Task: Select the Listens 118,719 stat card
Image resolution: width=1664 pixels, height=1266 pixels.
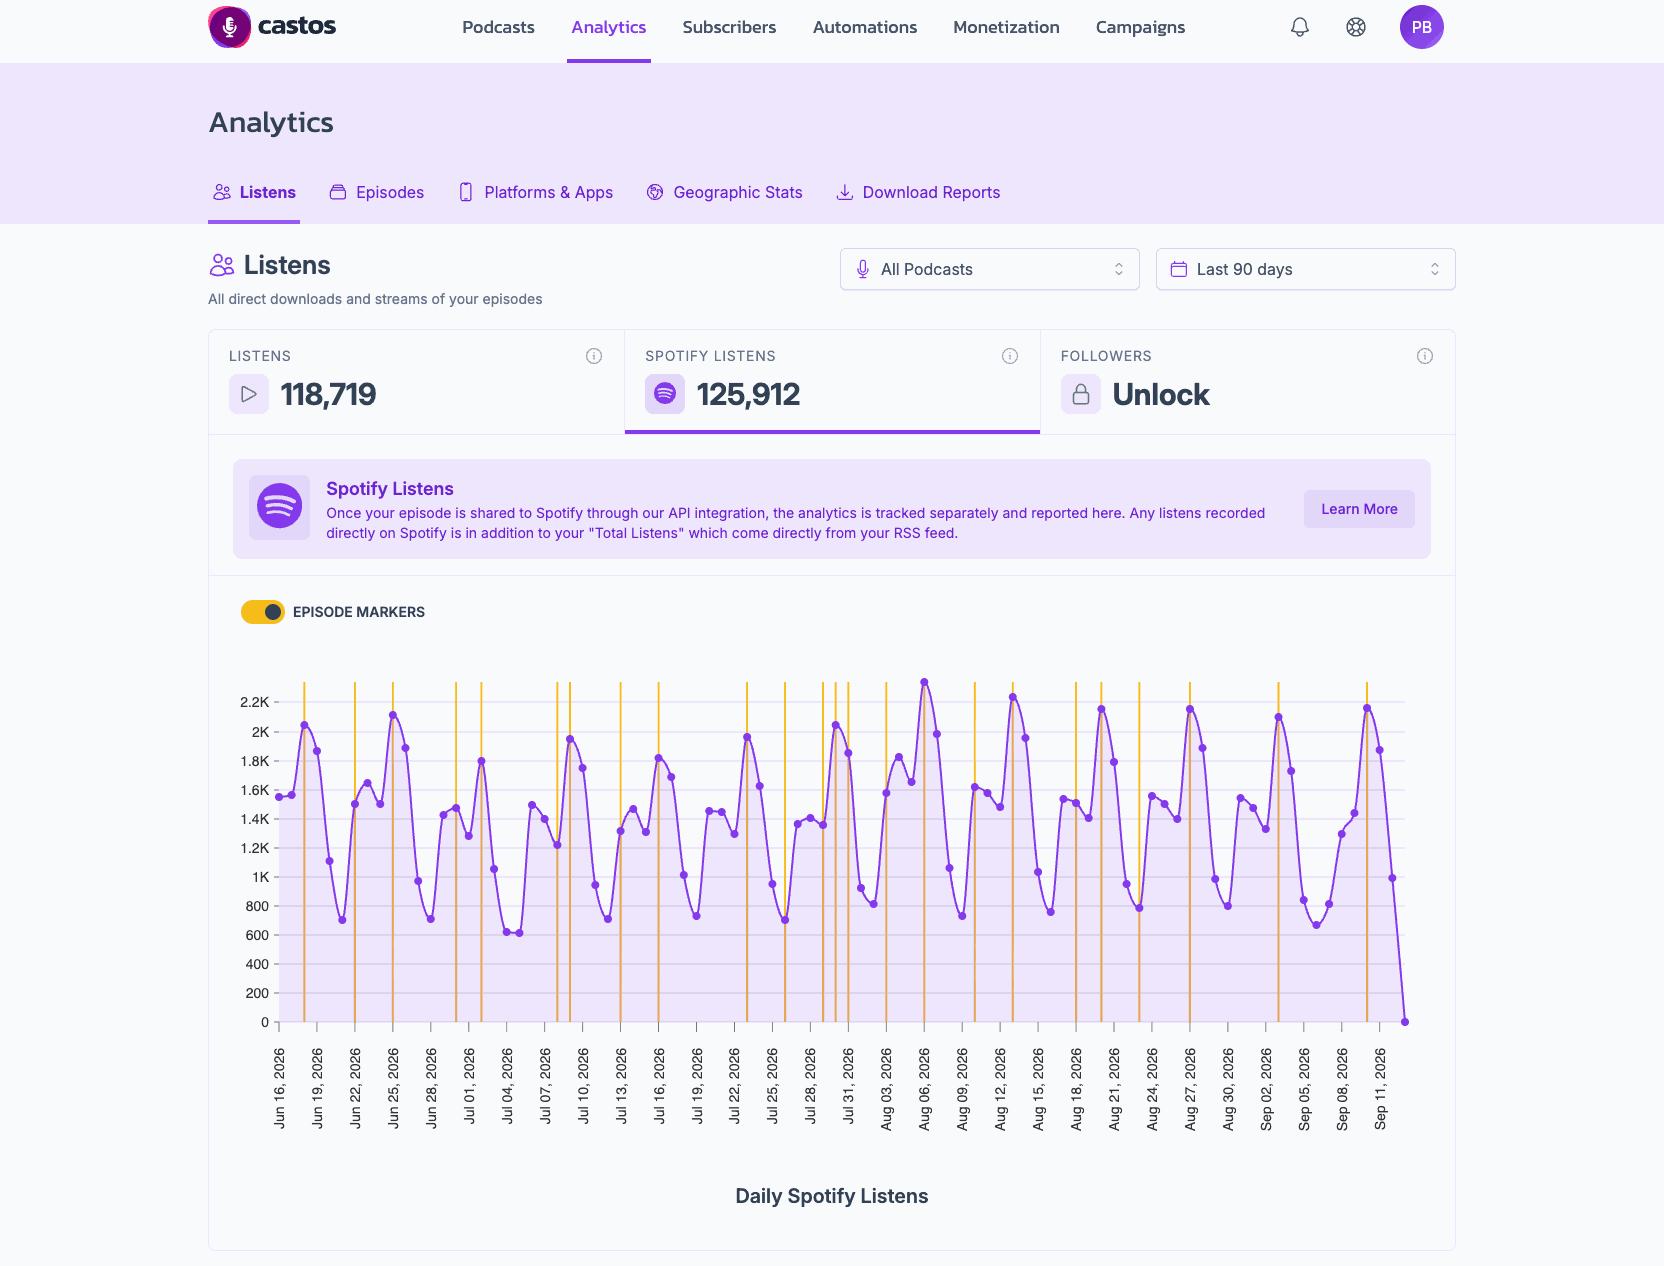Action: pos(416,382)
